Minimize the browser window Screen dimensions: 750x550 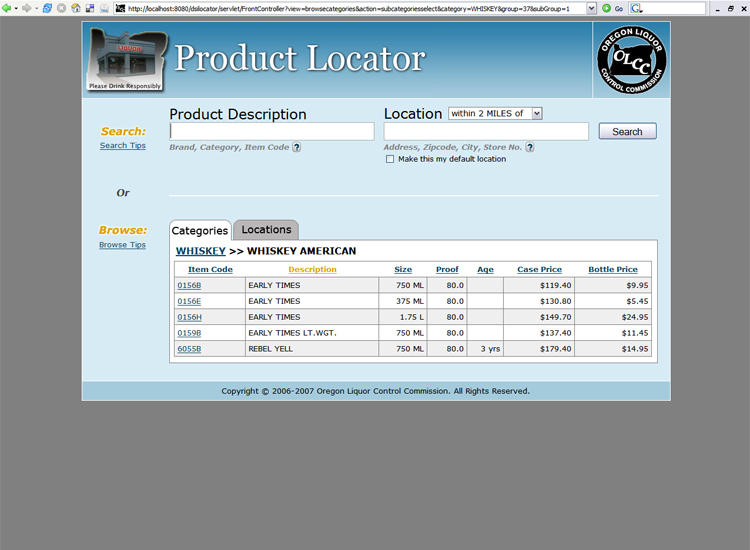pyautogui.click(x=717, y=9)
